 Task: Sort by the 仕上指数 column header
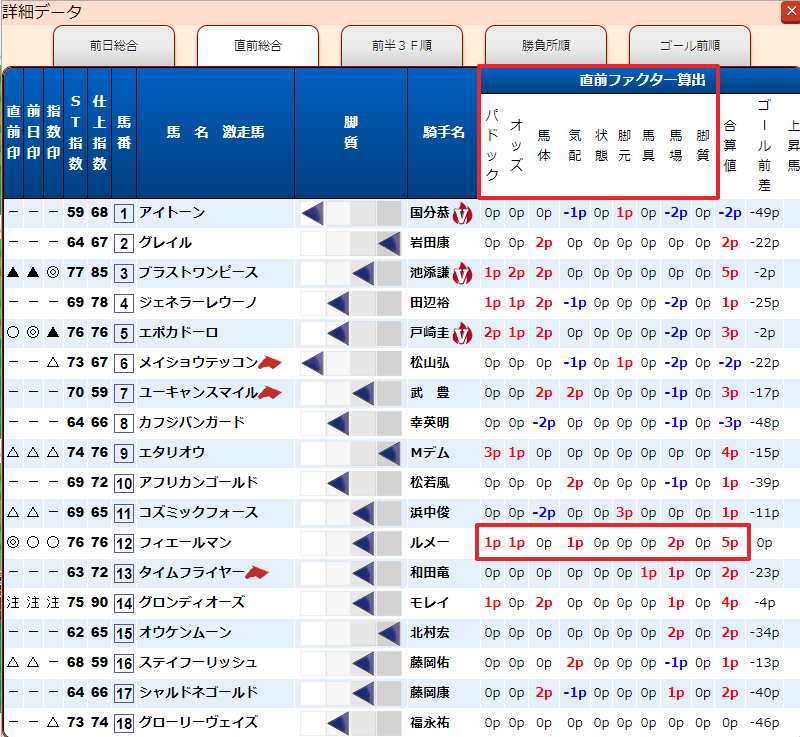(99, 133)
